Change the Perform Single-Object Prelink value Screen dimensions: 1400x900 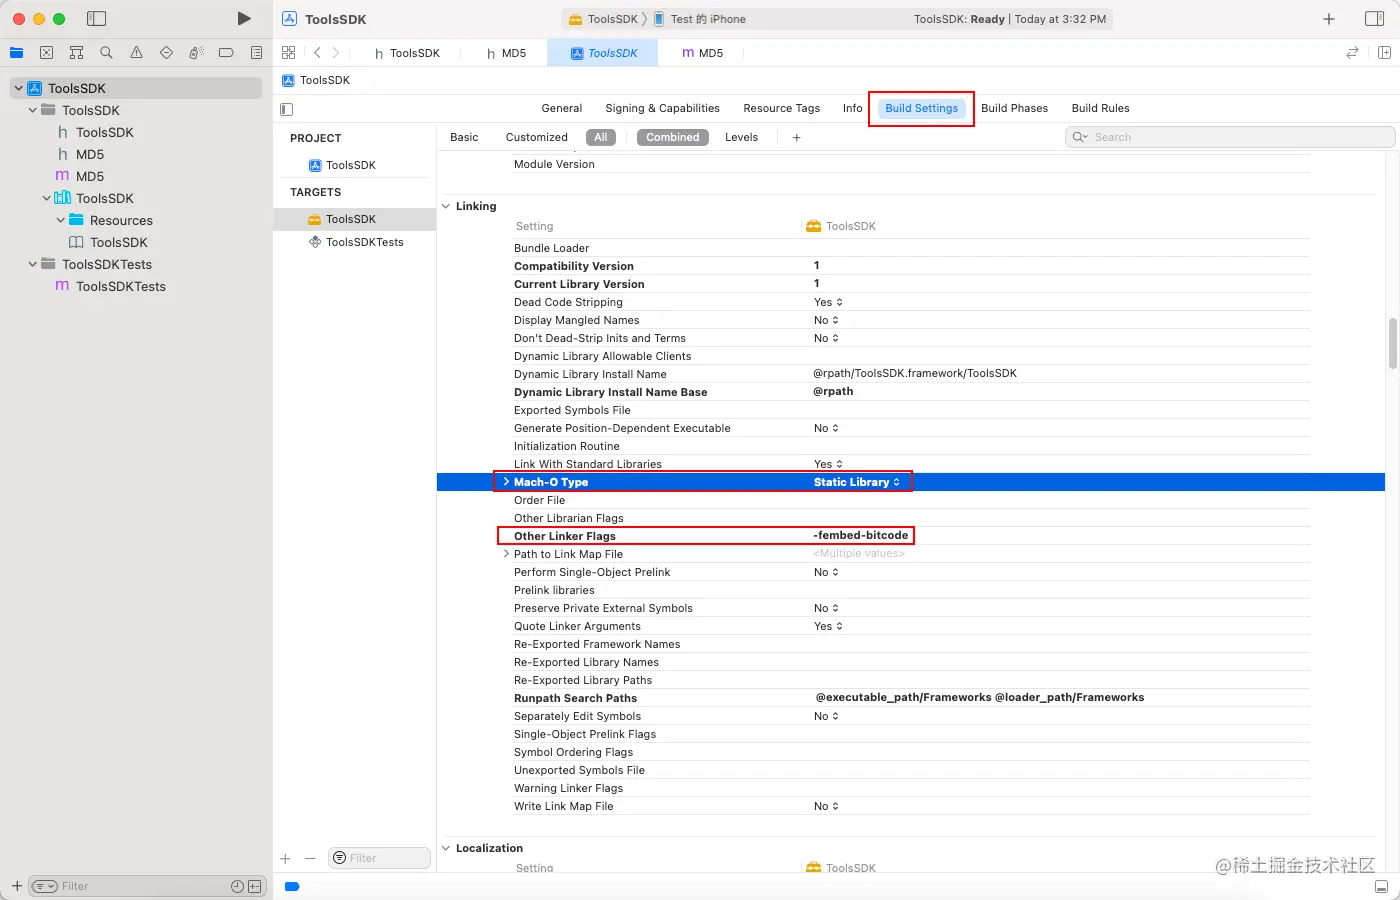[x=826, y=572]
